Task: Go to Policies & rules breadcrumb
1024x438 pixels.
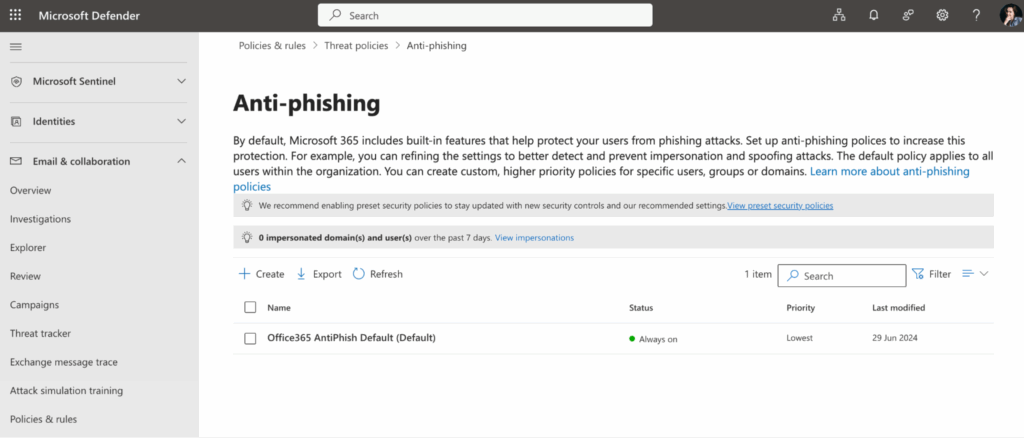Action: pyautogui.click(x=272, y=46)
